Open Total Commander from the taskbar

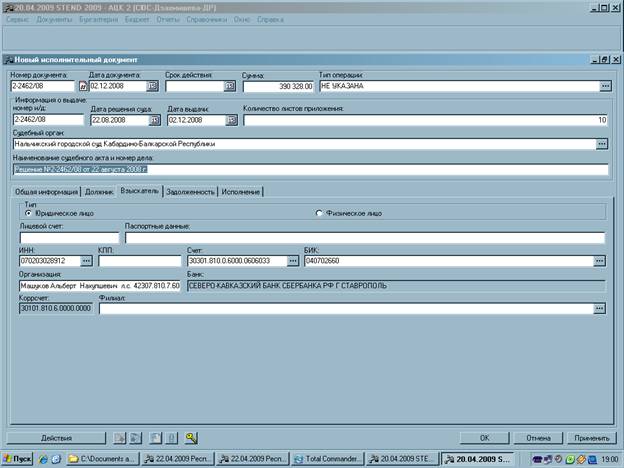(328, 459)
